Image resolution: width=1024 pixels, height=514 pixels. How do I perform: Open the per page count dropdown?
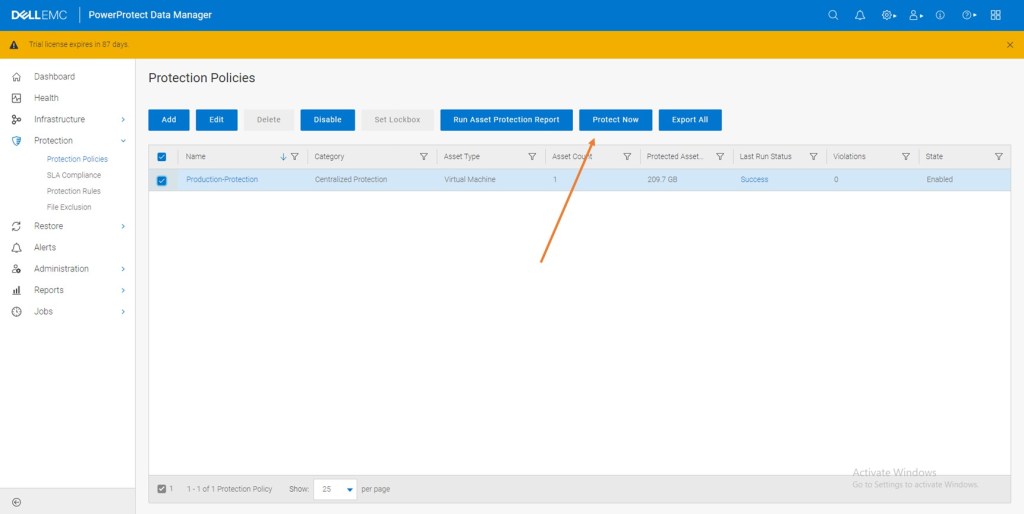point(336,489)
